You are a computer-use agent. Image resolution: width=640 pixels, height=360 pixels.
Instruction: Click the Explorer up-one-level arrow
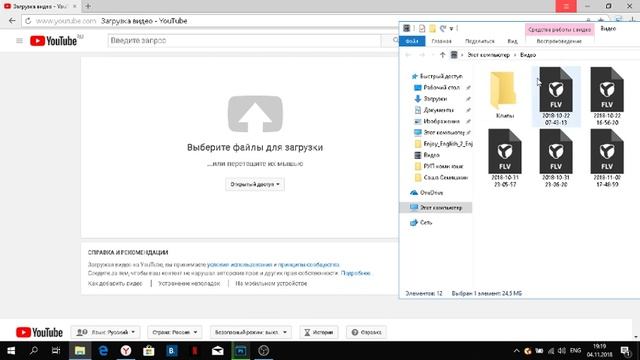click(442, 55)
